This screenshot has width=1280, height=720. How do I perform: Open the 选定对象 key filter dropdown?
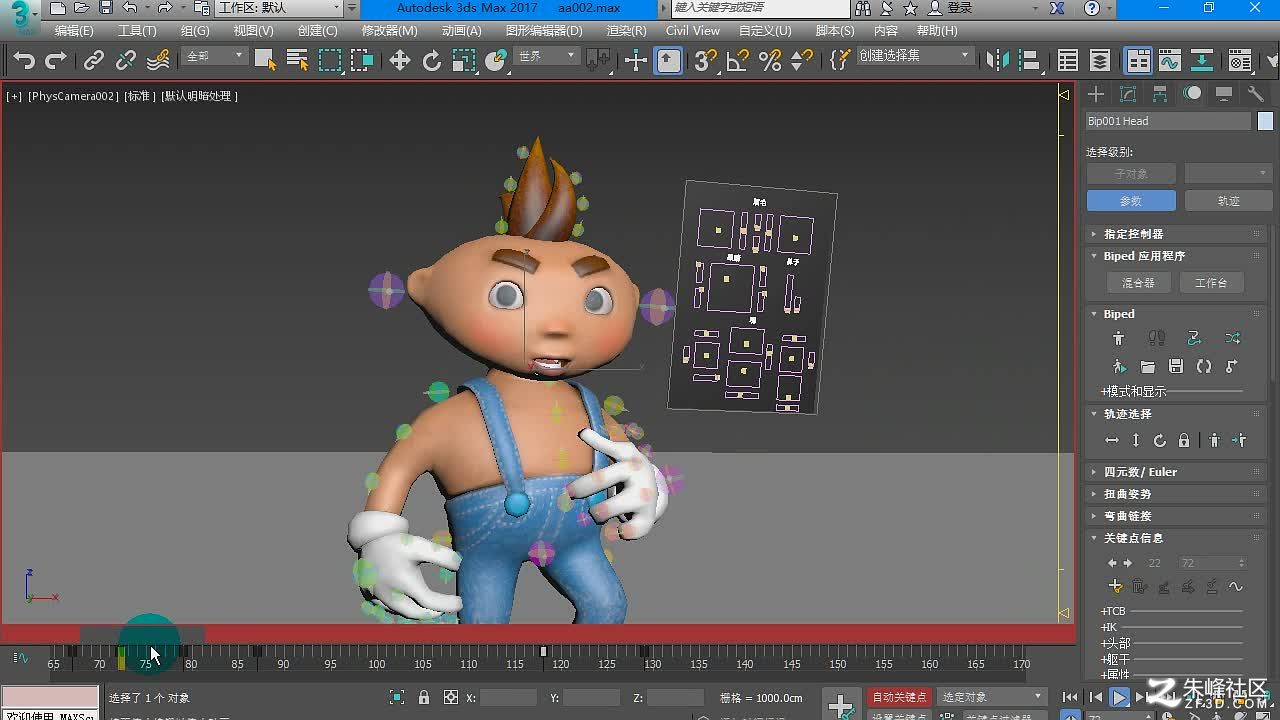[993, 697]
